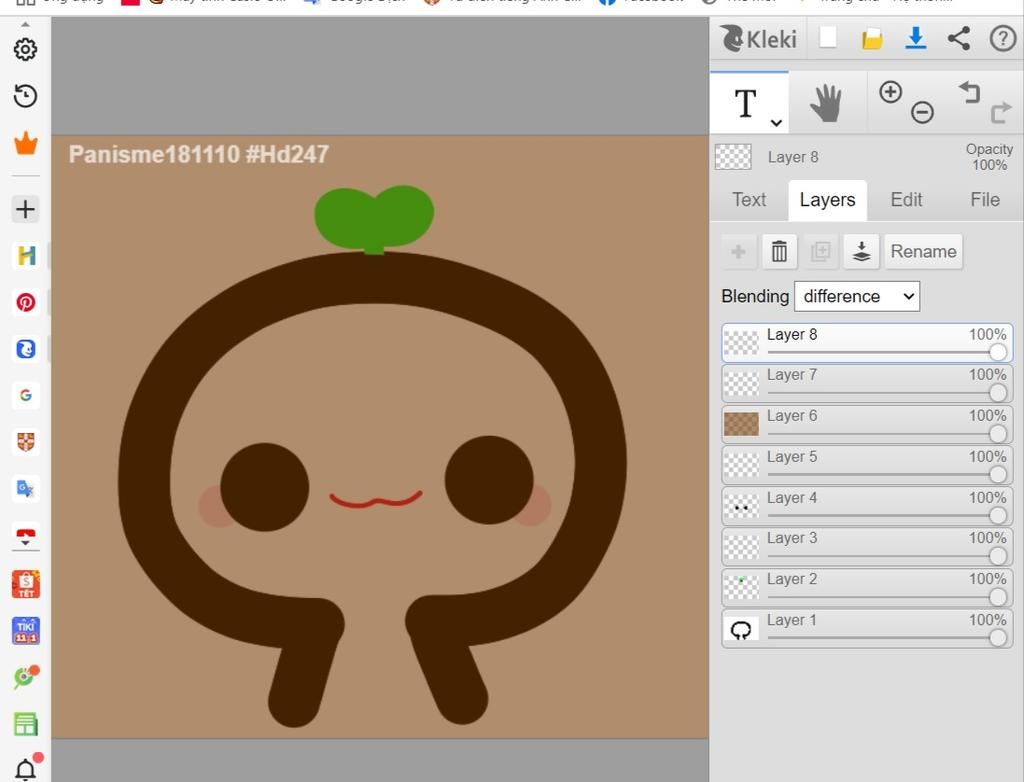Select the 'Layer 3' label

tap(792, 538)
